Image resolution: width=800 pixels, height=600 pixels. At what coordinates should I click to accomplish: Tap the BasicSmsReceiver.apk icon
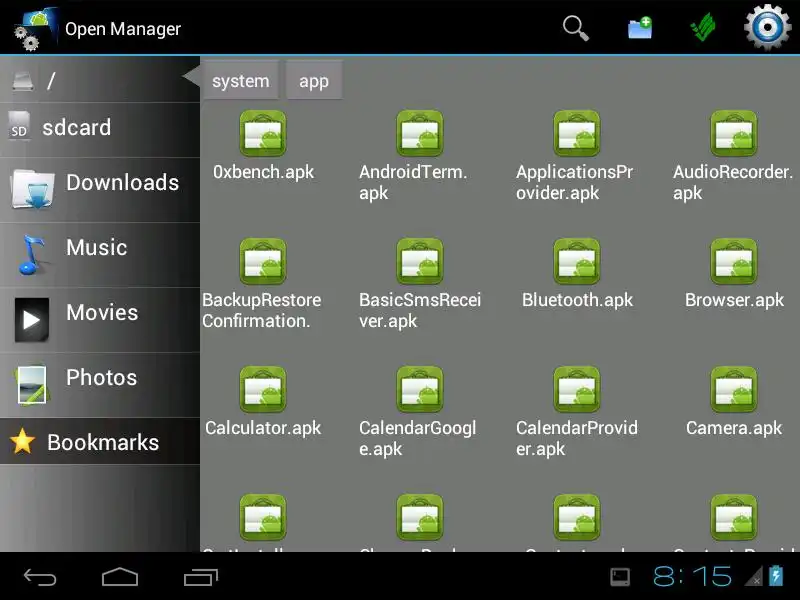pos(420,261)
